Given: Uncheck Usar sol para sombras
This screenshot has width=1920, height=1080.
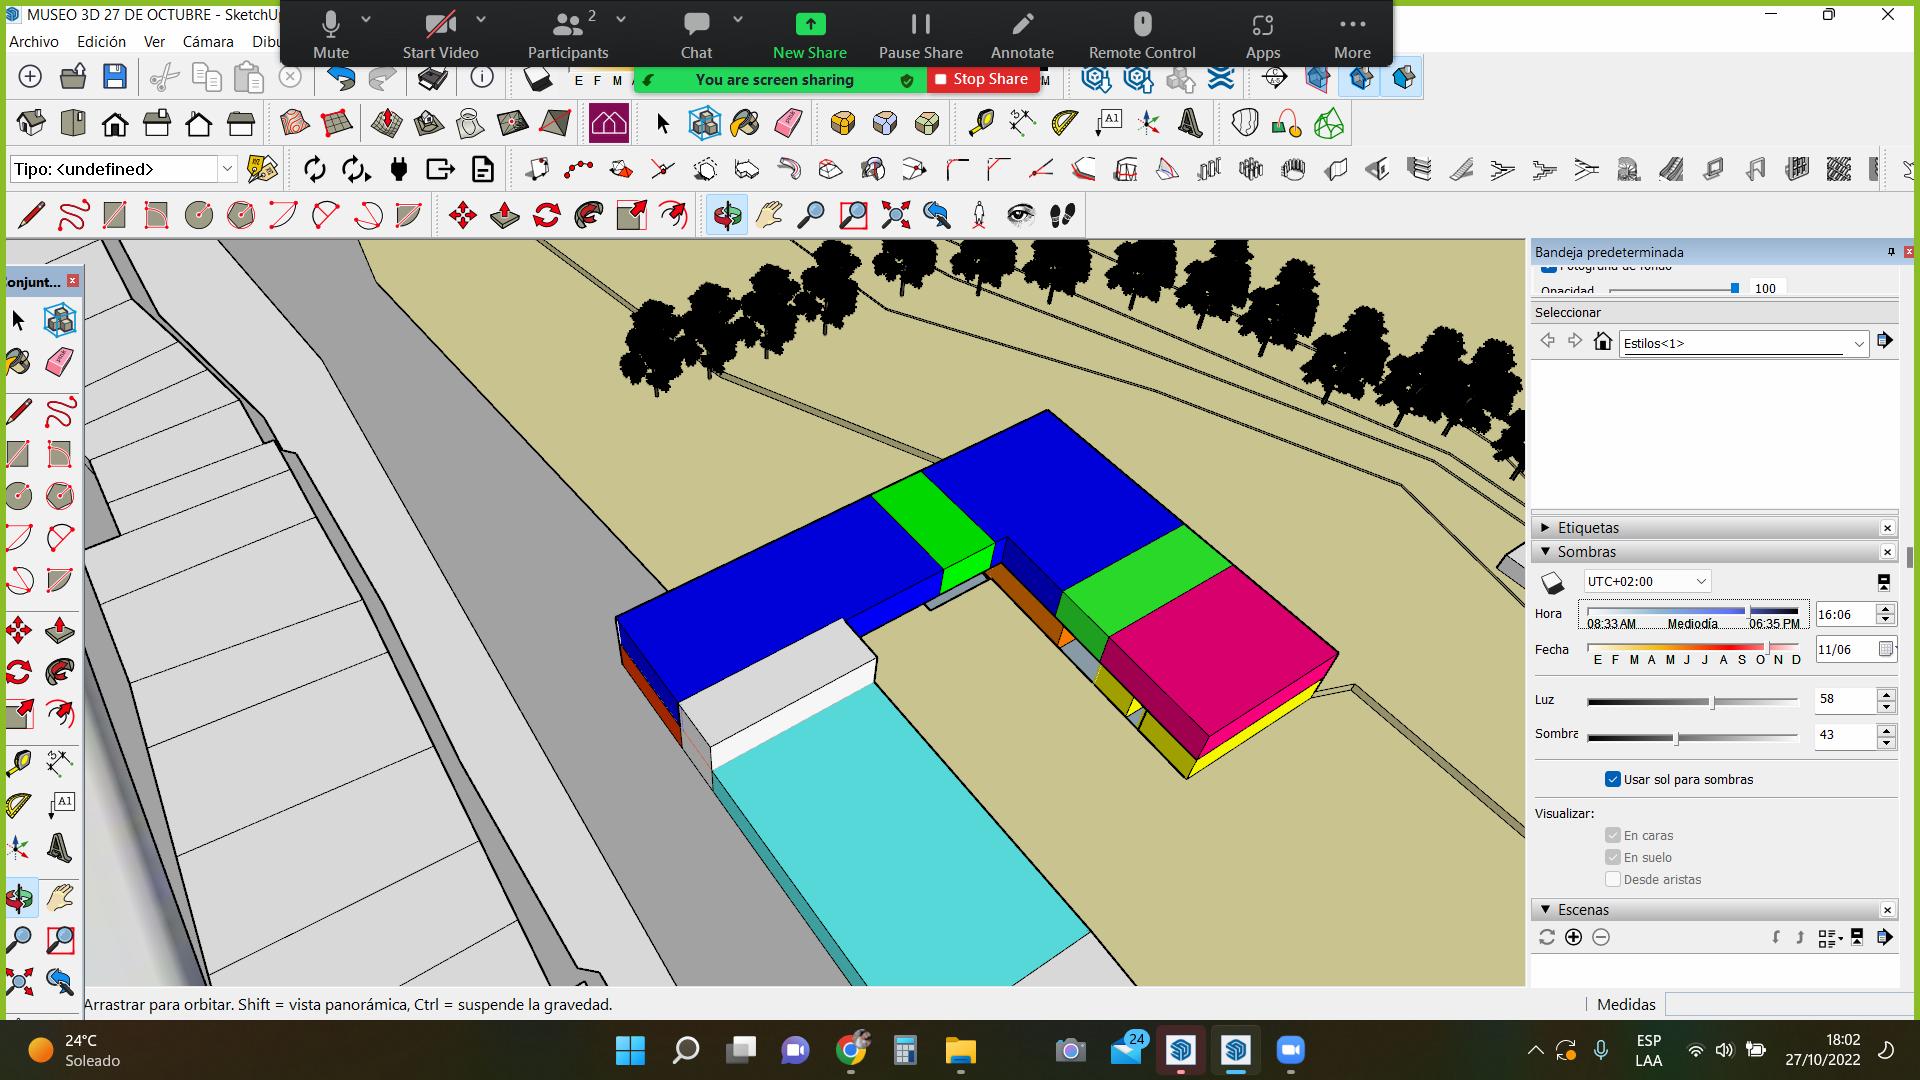Looking at the screenshot, I should click(x=1612, y=779).
